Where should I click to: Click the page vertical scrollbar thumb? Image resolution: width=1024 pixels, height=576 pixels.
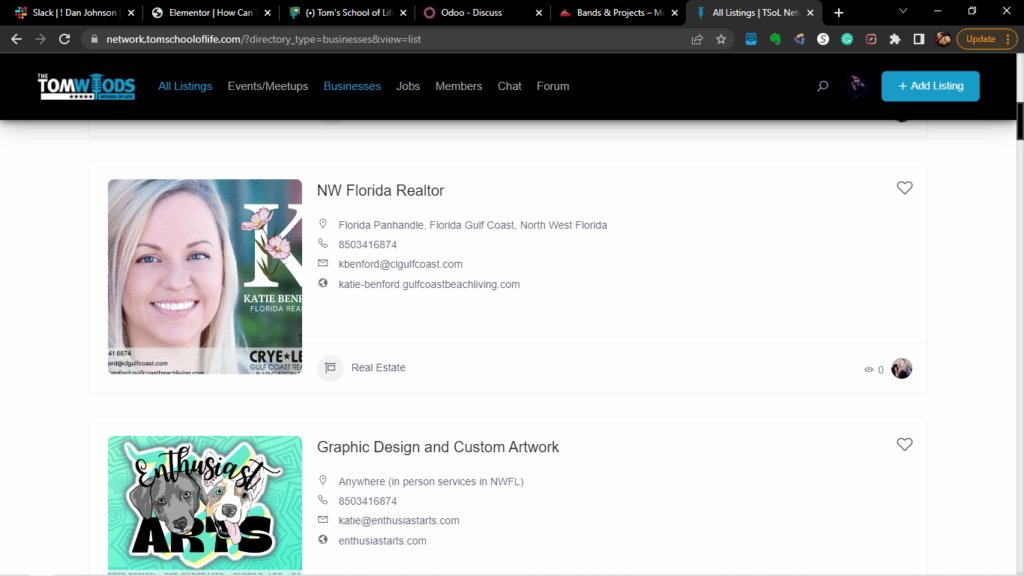pos(1019,121)
